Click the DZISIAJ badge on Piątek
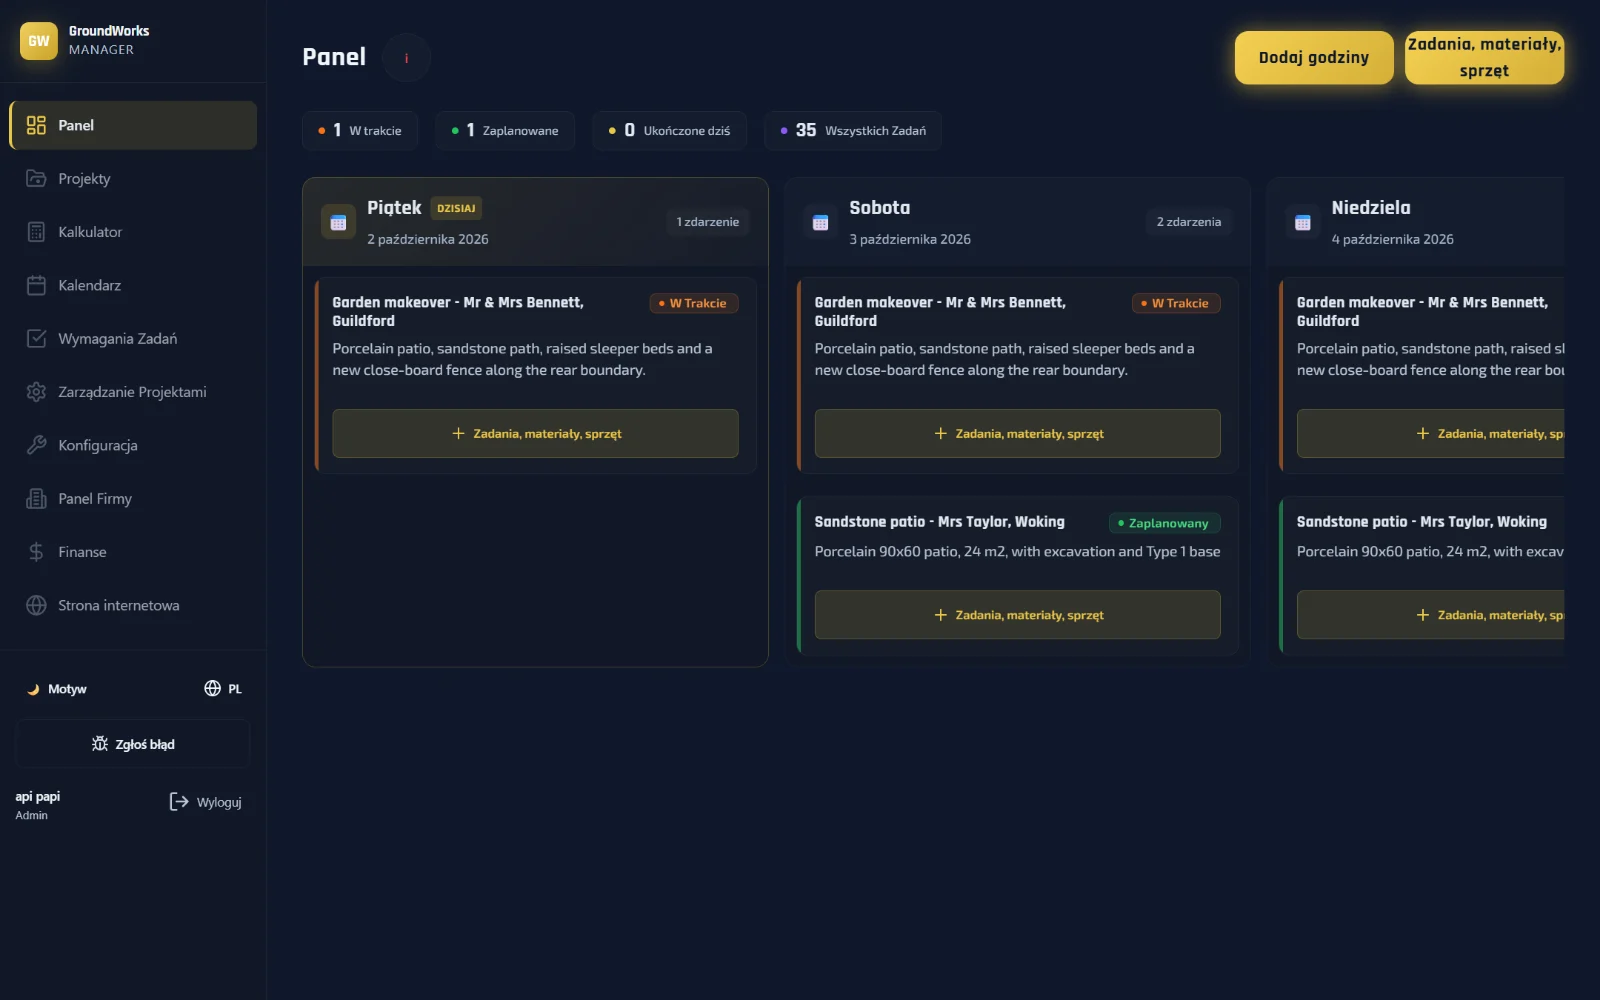The image size is (1600, 1000). (456, 208)
